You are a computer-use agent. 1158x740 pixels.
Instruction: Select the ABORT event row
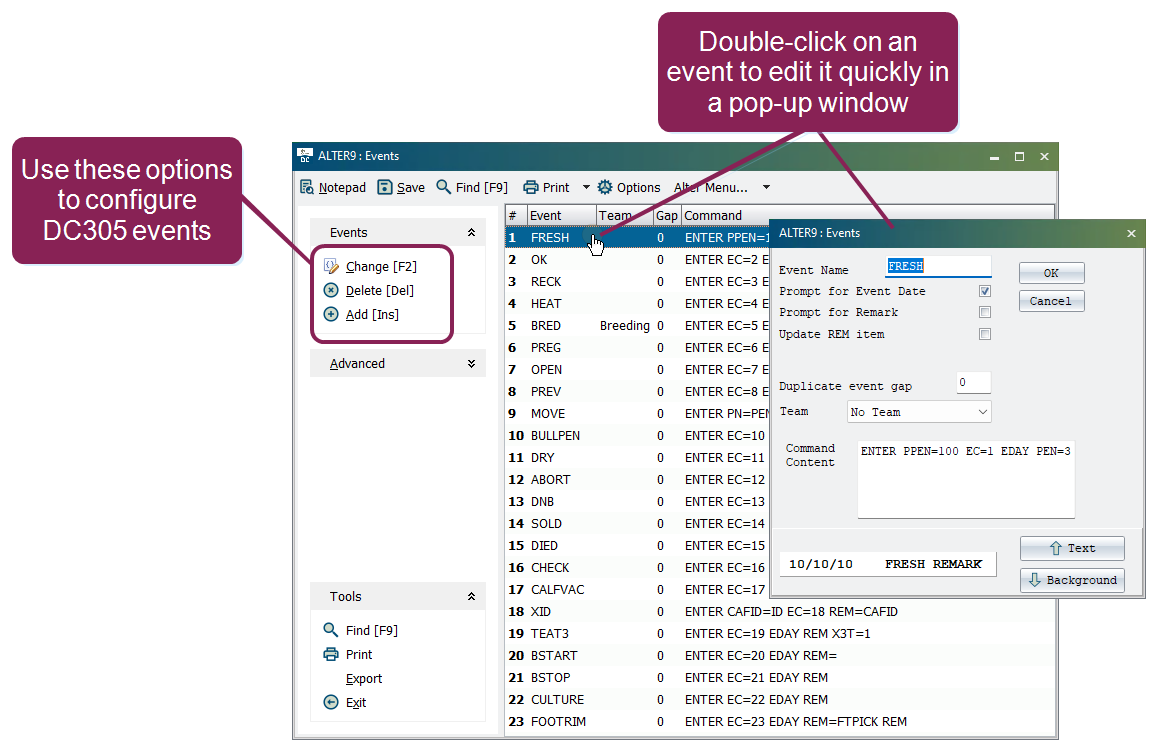[x=637, y=479]
